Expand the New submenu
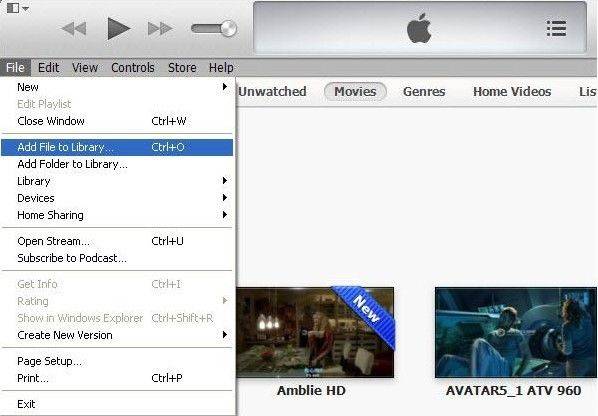 [x=117, y=87]
